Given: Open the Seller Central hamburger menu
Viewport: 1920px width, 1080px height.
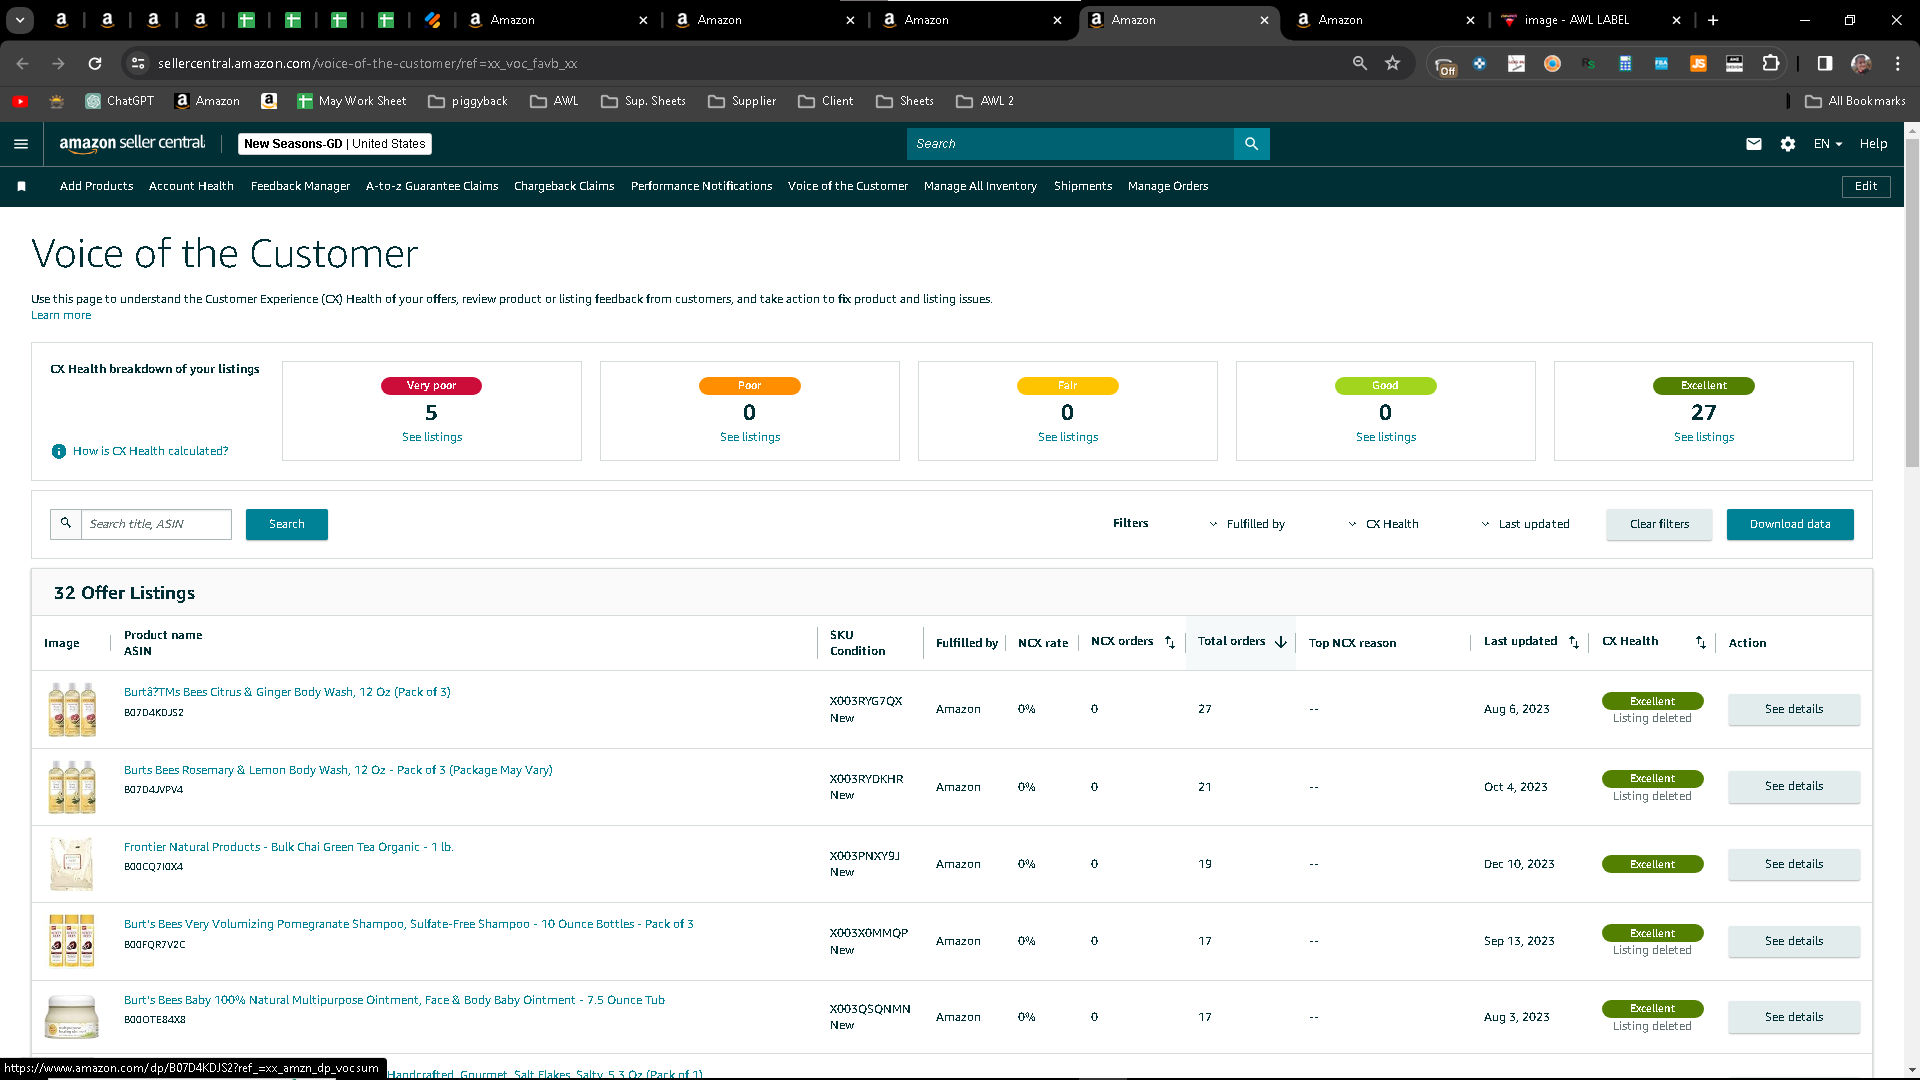Looking at the screenshot, I should [x=21, y=144].
